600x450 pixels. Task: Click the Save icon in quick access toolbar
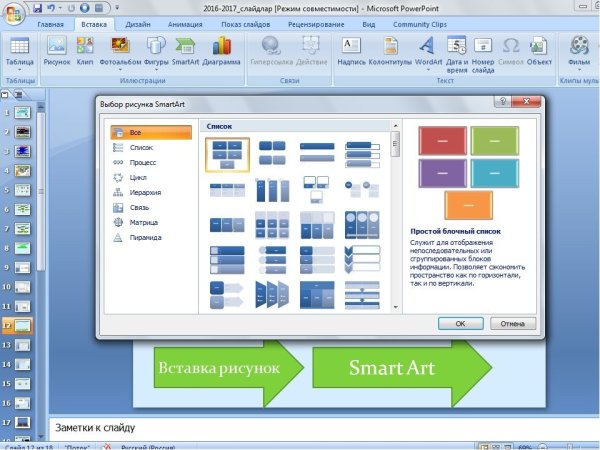coord(37,7)
